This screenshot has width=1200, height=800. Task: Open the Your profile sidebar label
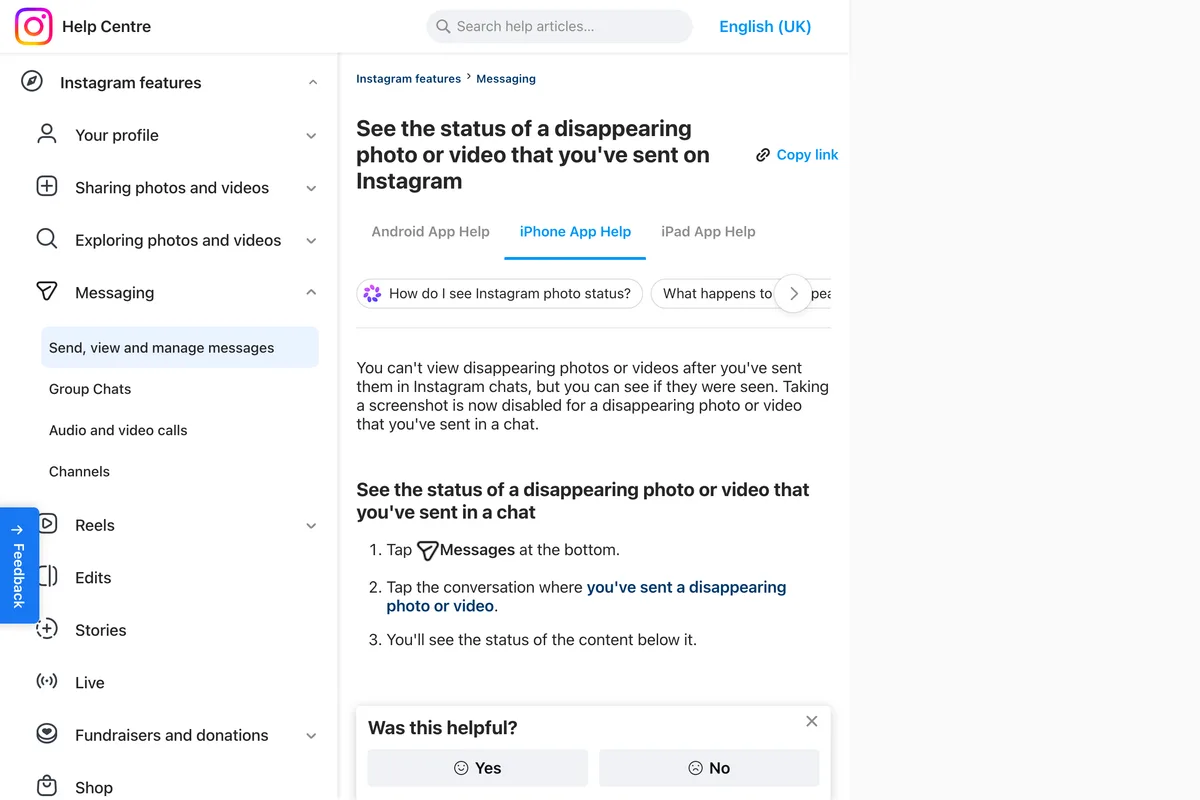coord(117,135)
